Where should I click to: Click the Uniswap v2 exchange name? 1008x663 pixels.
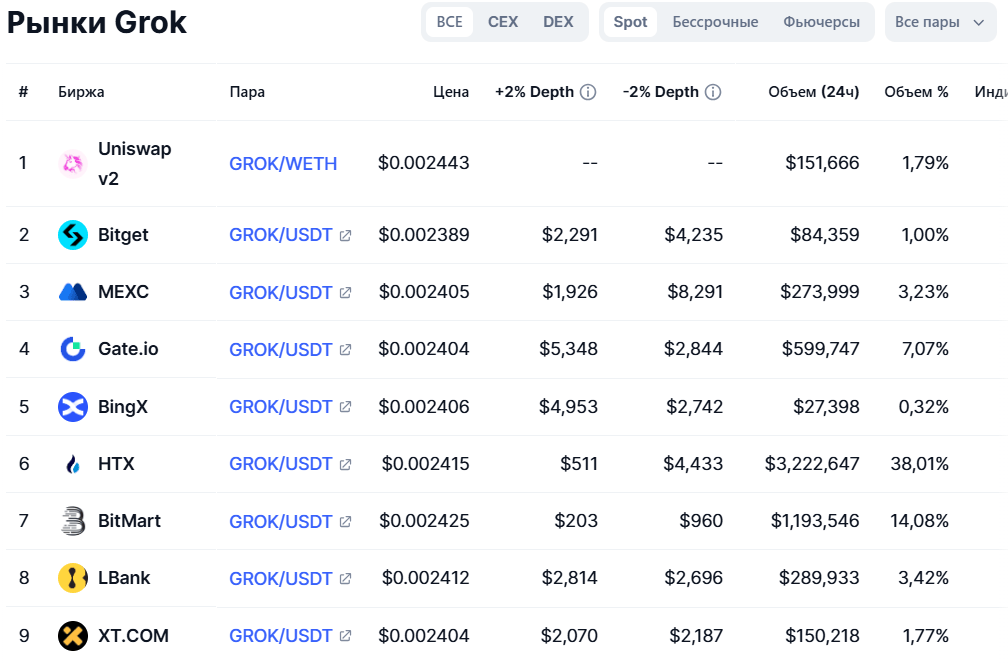pyautogui.click(x=134, y=163)
